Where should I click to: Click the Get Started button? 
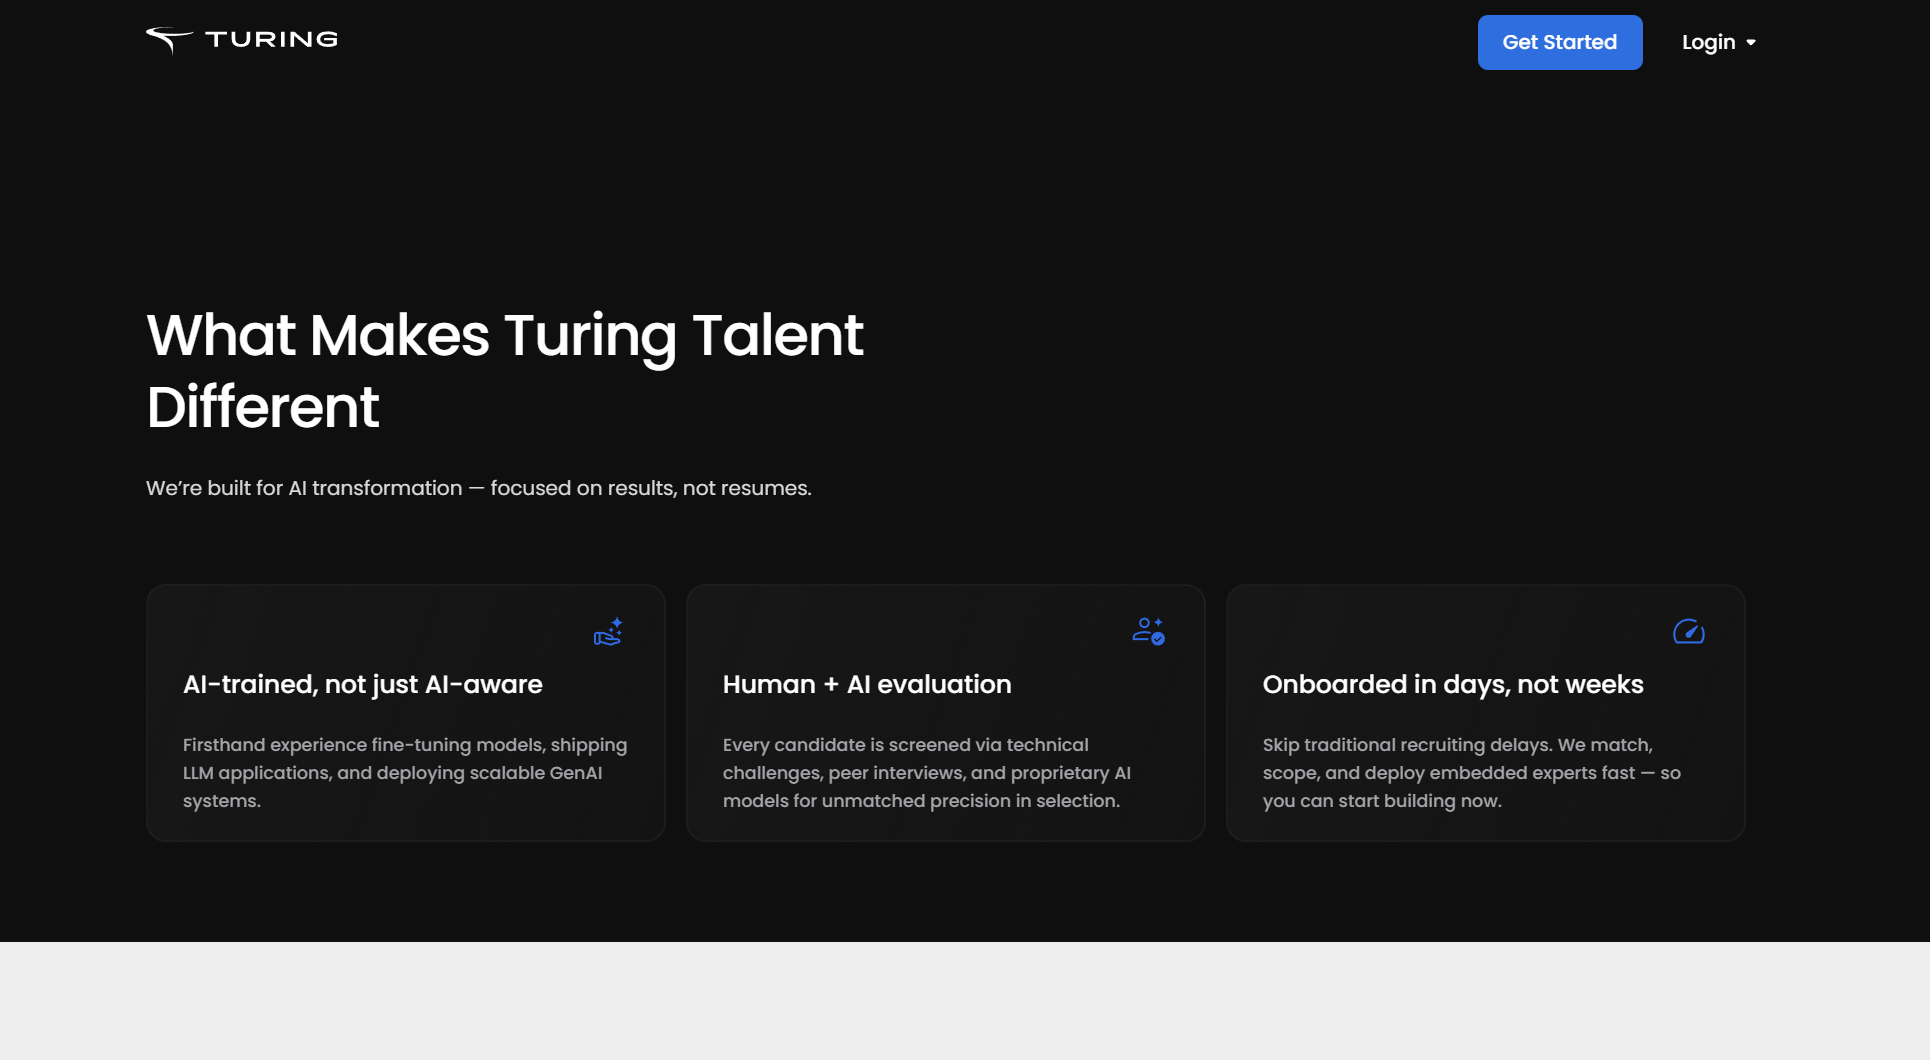pyautogui.click(x=1560, y=42)
